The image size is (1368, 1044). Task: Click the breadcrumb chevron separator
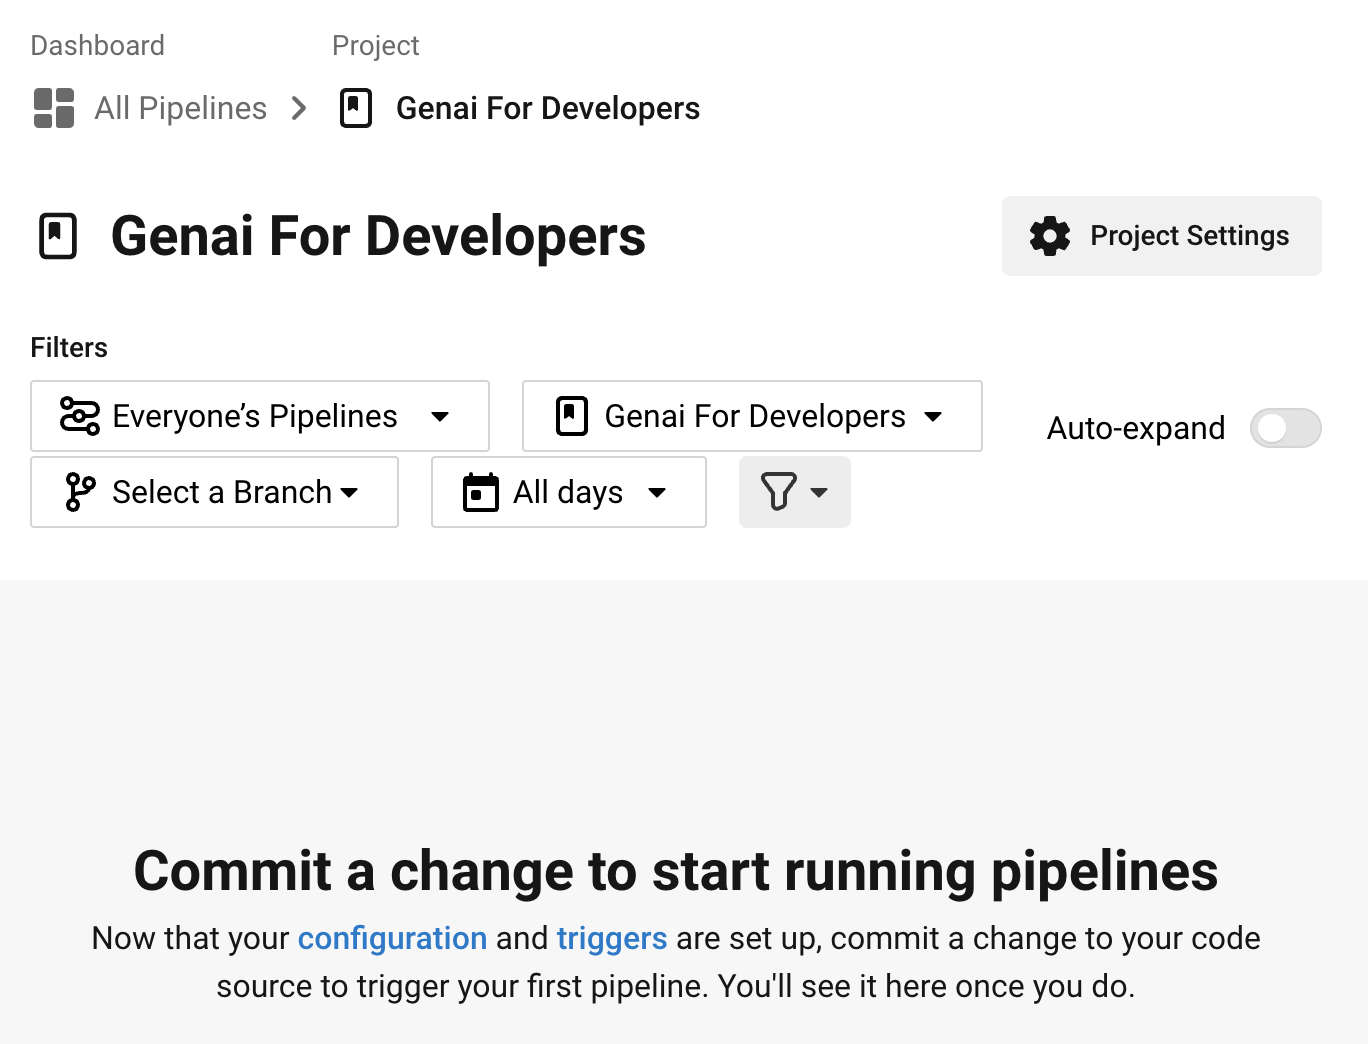click(x=299, y=108)
